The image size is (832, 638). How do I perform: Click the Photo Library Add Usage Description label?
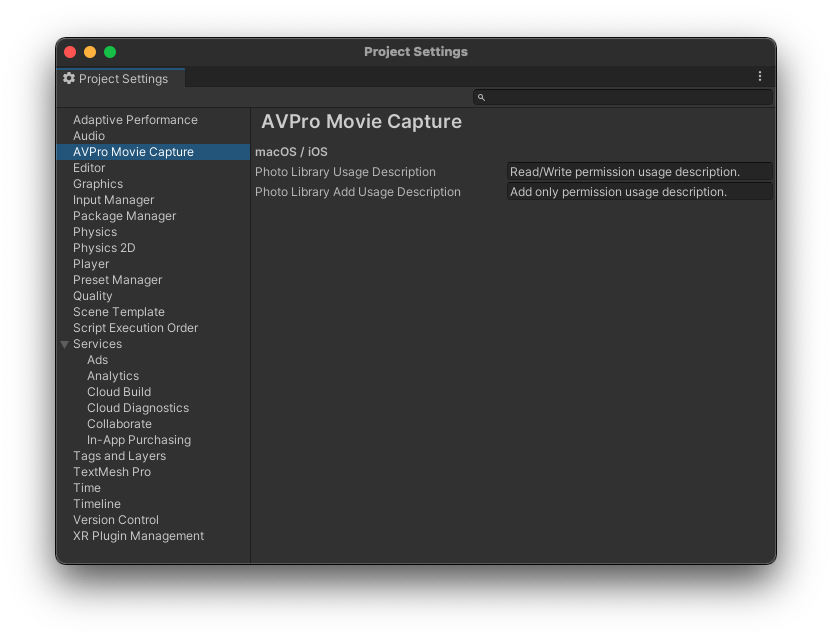(358, 192)
